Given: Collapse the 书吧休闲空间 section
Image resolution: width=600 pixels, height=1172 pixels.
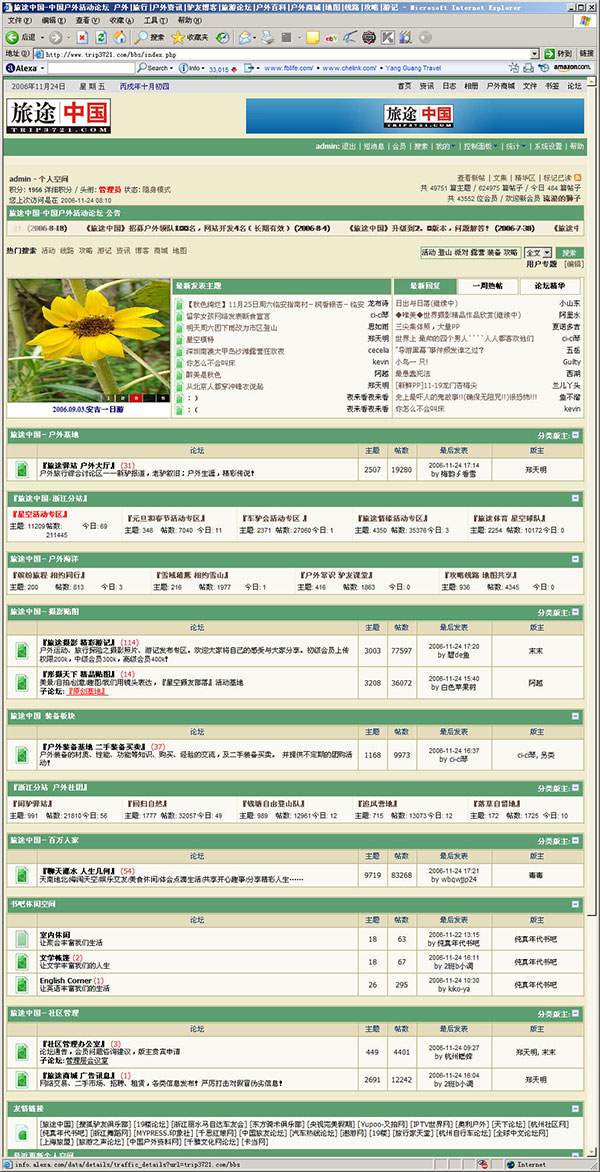Looking at the screenshot, I should [x=575, y=904].
